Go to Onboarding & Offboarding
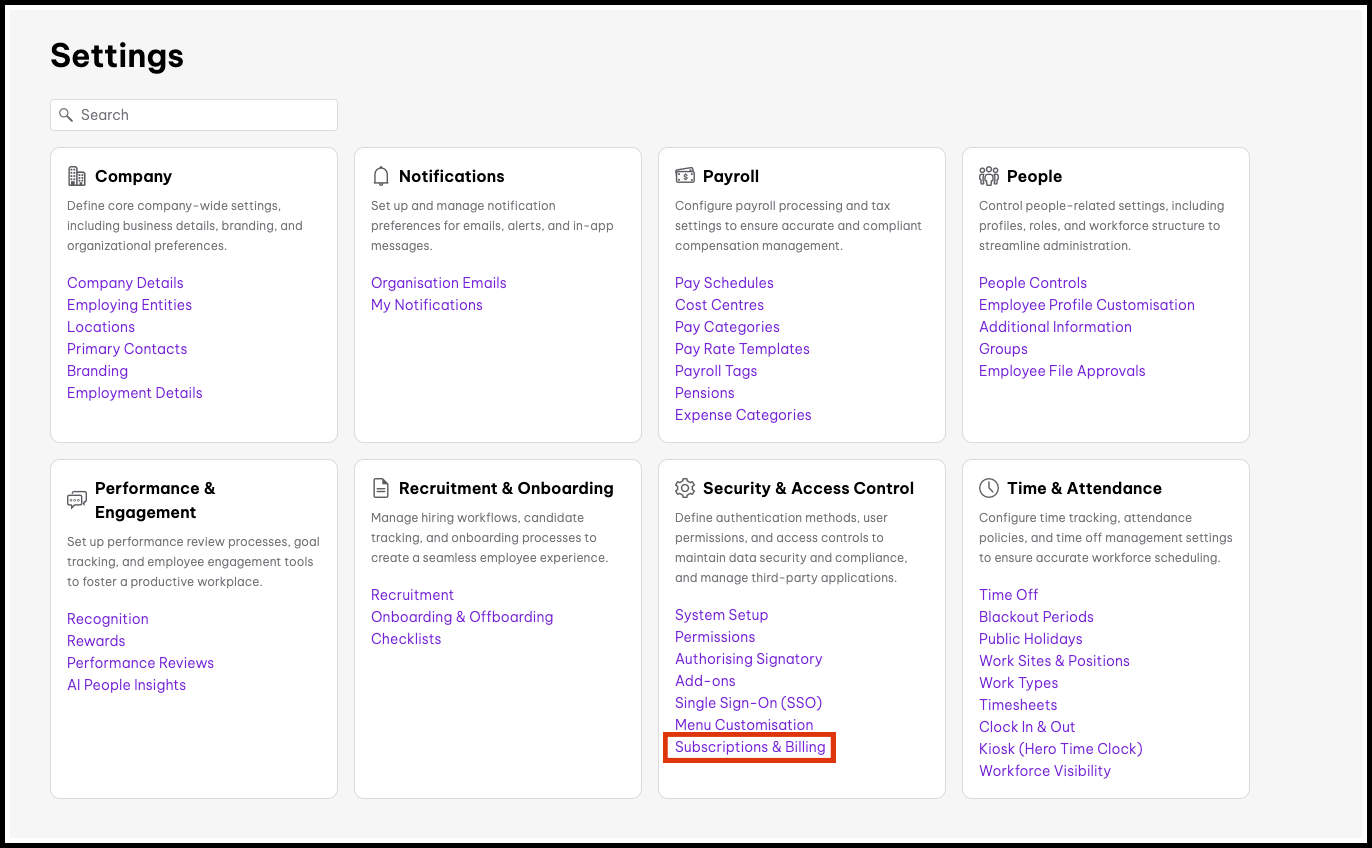Viewport: 1372px width, 848px height. pyautogui.click(x=461, y=617)
